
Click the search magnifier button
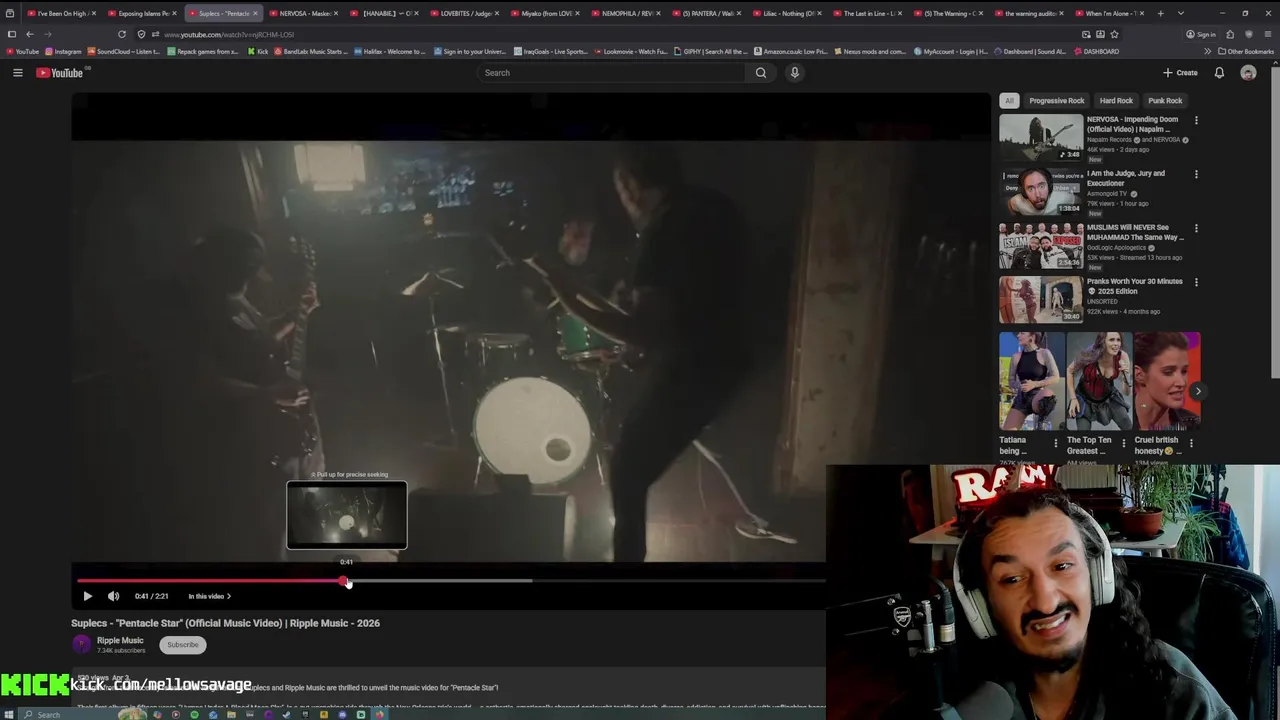coord(761,72)
